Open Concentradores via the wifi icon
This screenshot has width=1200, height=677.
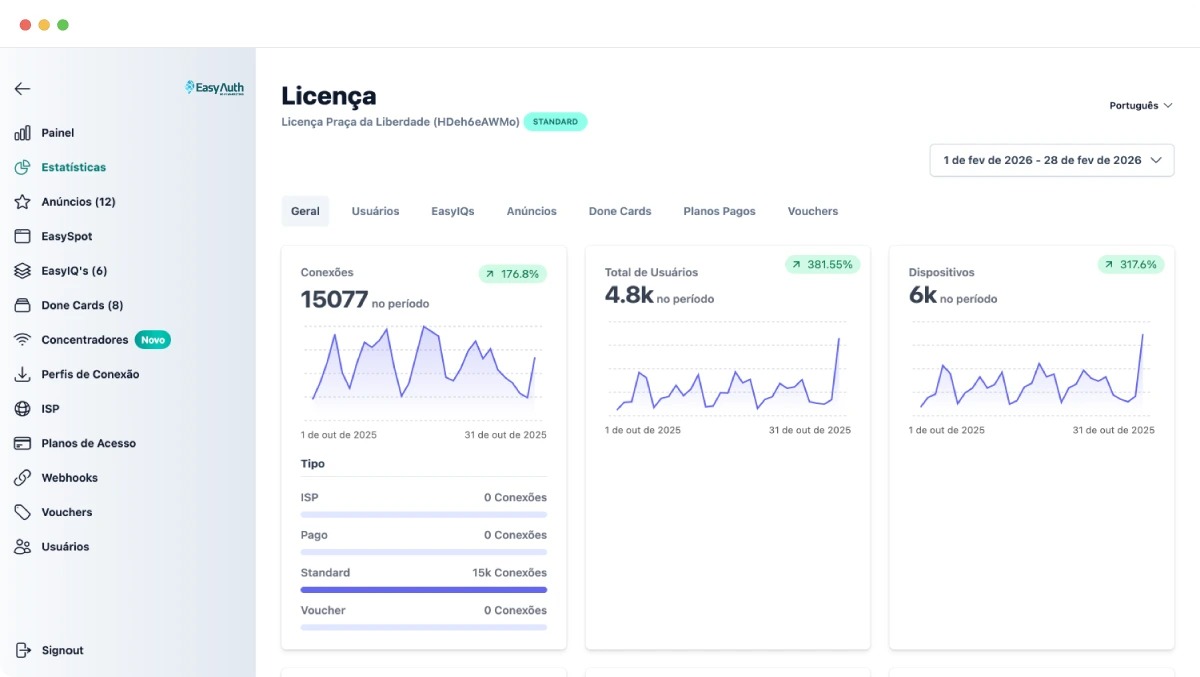[x=22, y=340]
